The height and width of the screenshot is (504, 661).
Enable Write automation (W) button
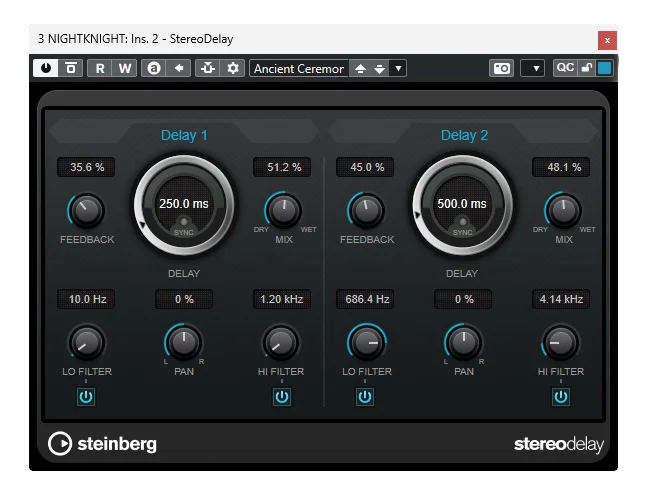[x=124, y=68]
